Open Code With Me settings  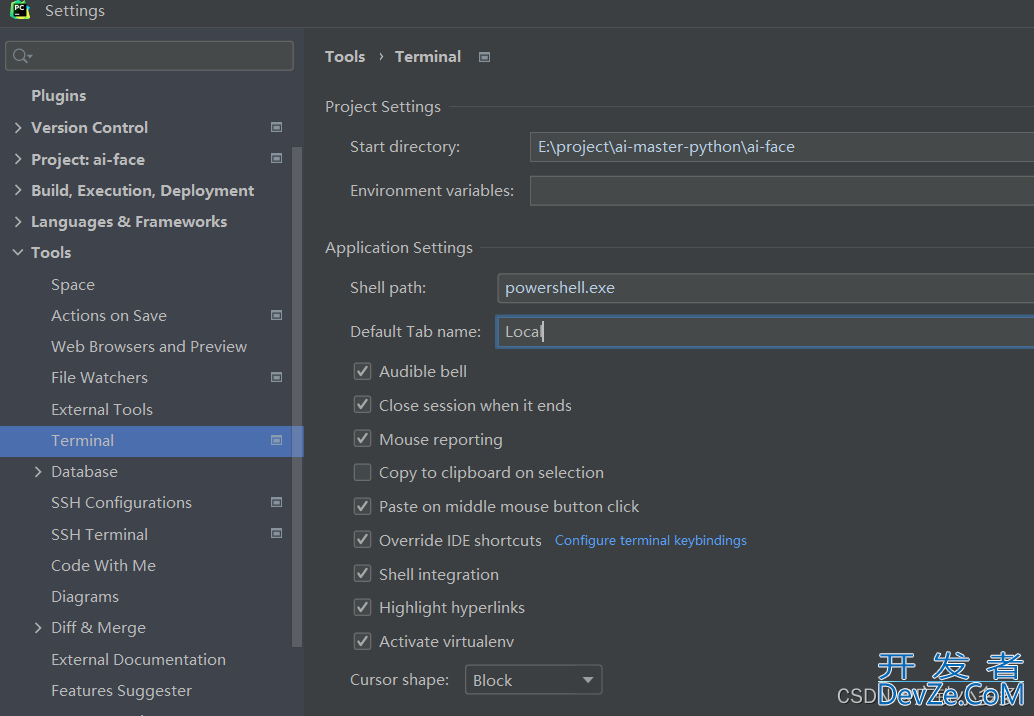(x=104, y=566)
